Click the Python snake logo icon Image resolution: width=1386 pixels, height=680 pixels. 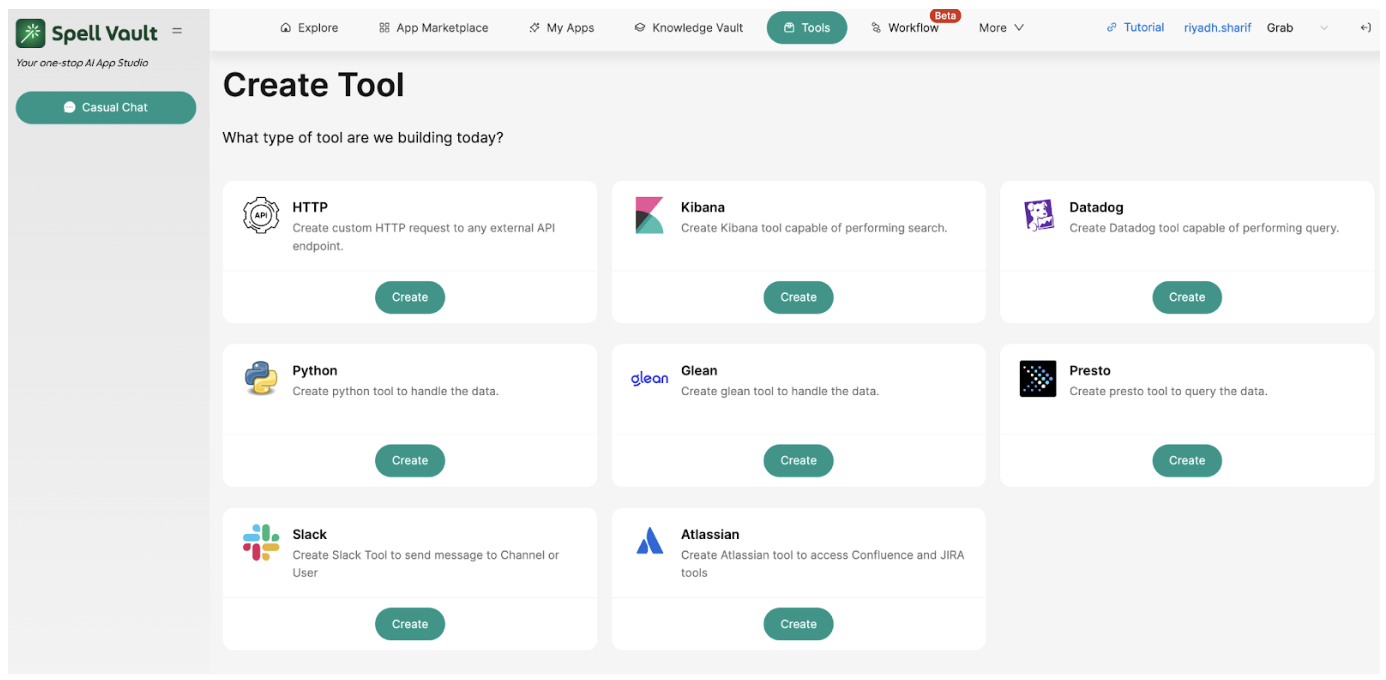coord(261,379)
